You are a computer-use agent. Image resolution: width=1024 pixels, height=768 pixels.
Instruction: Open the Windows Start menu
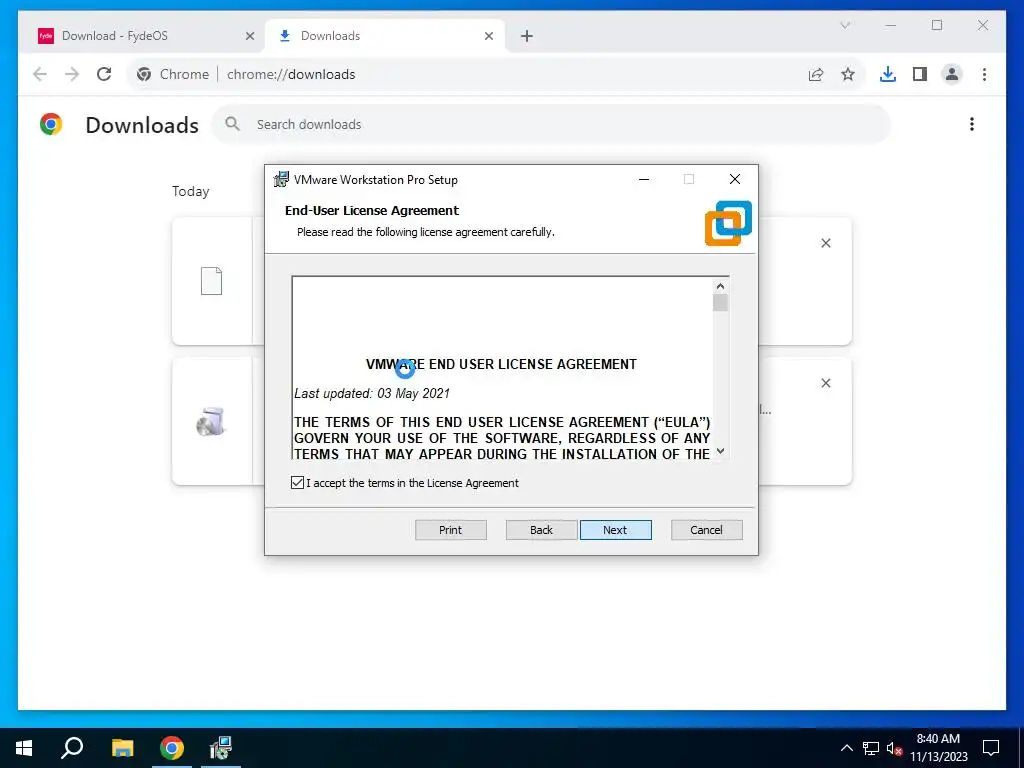[24, 748]
